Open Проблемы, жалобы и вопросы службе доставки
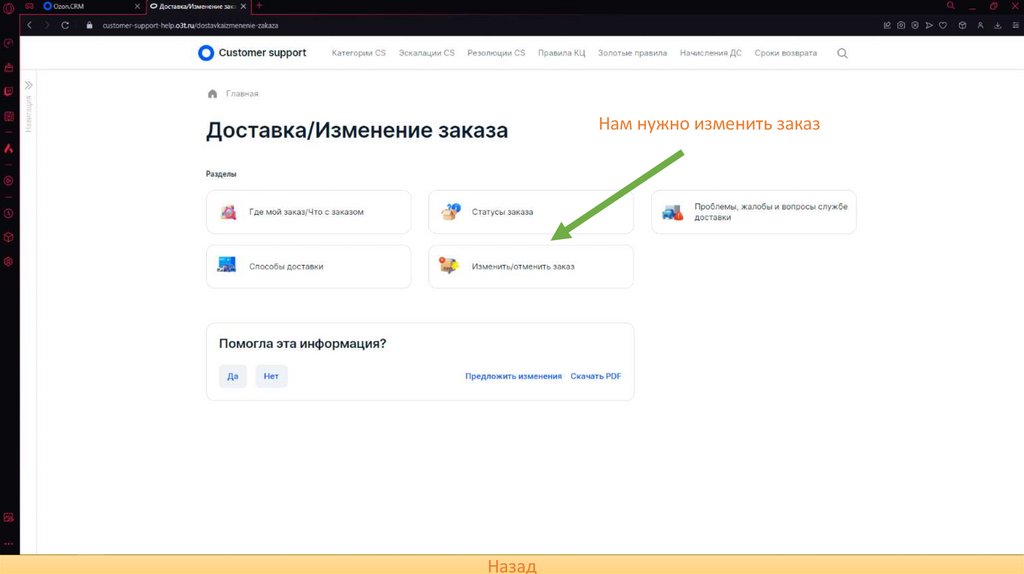 pos(754,212)
